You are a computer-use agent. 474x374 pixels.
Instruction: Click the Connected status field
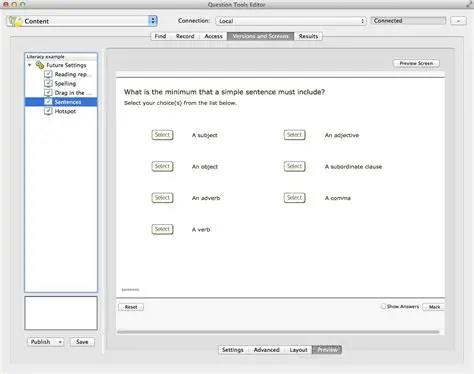[x=408, y=21]
